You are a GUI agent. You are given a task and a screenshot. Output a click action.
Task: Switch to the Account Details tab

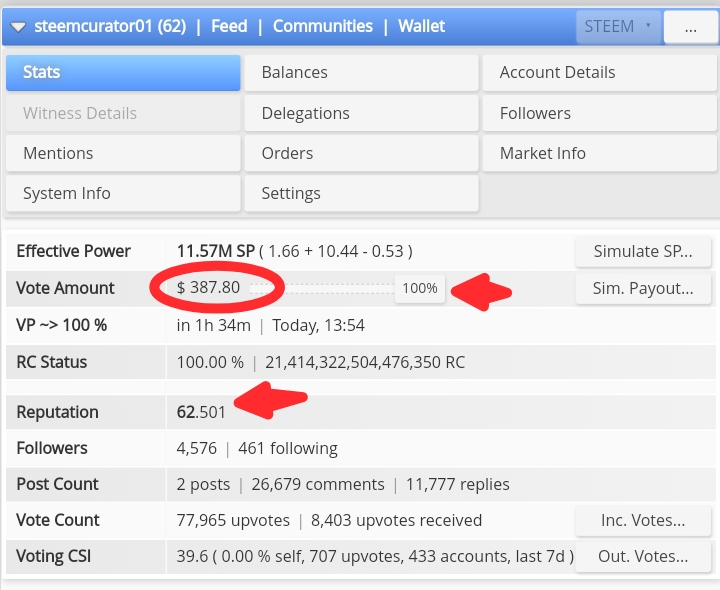pyautogui.click(x=600, y=73)
